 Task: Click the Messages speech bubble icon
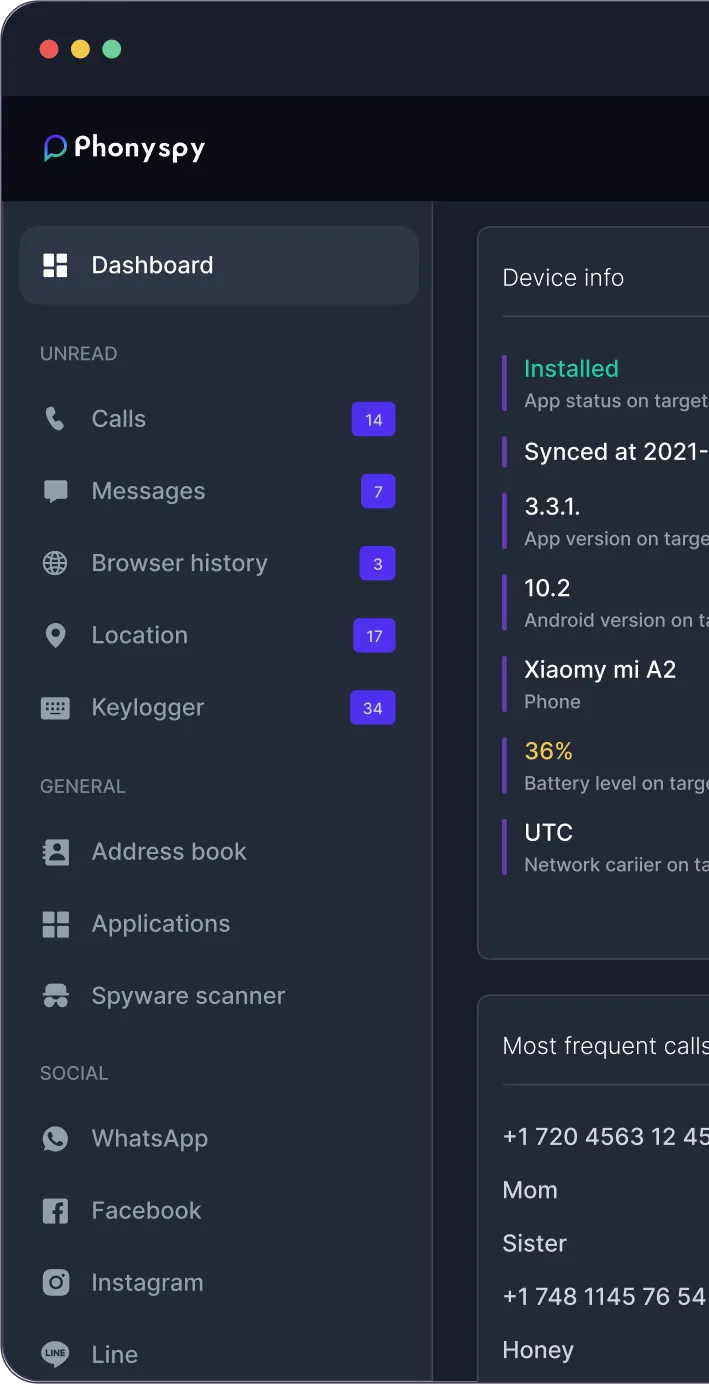[x=55, y=491]
